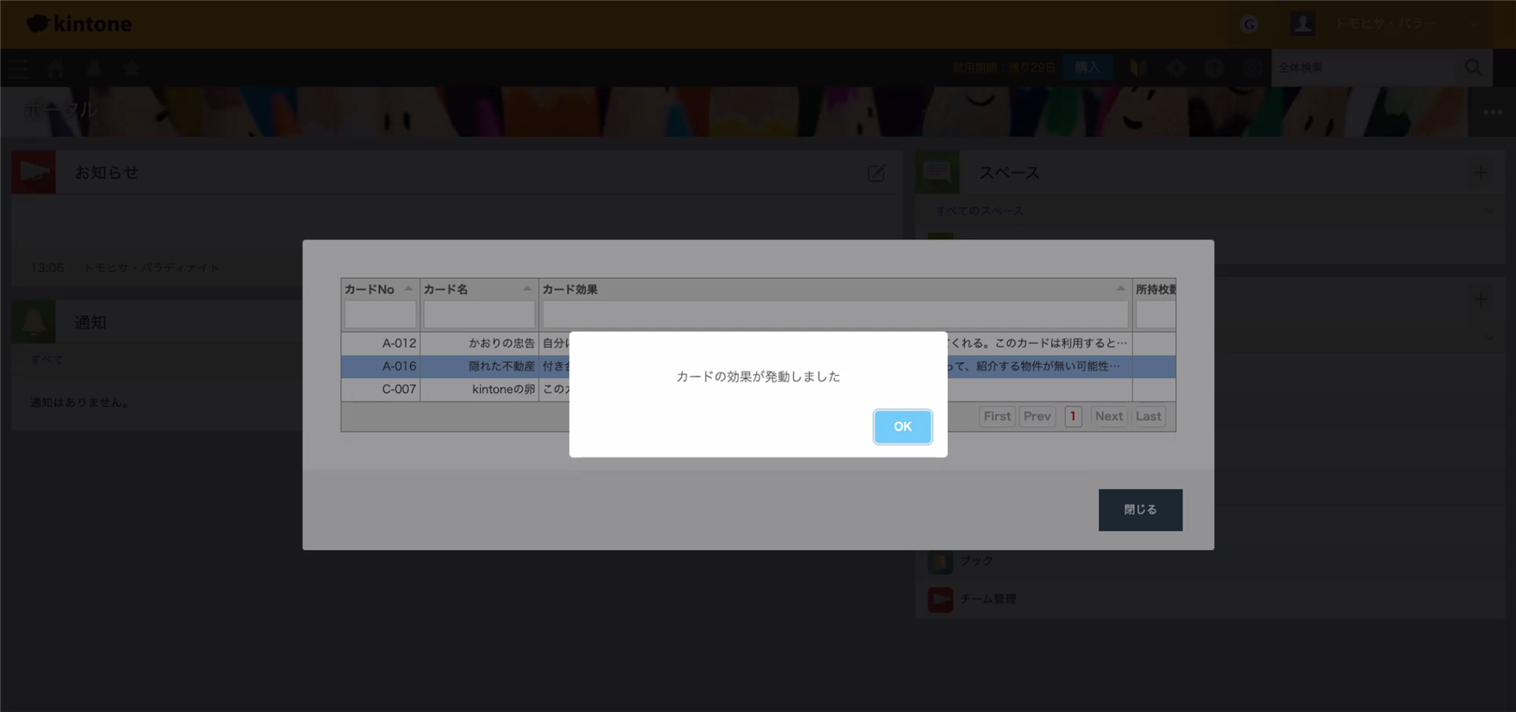This screenshot has width=1516, height=712.
Task: Open settings with the gear icon
Action: tap(1176, 68)
